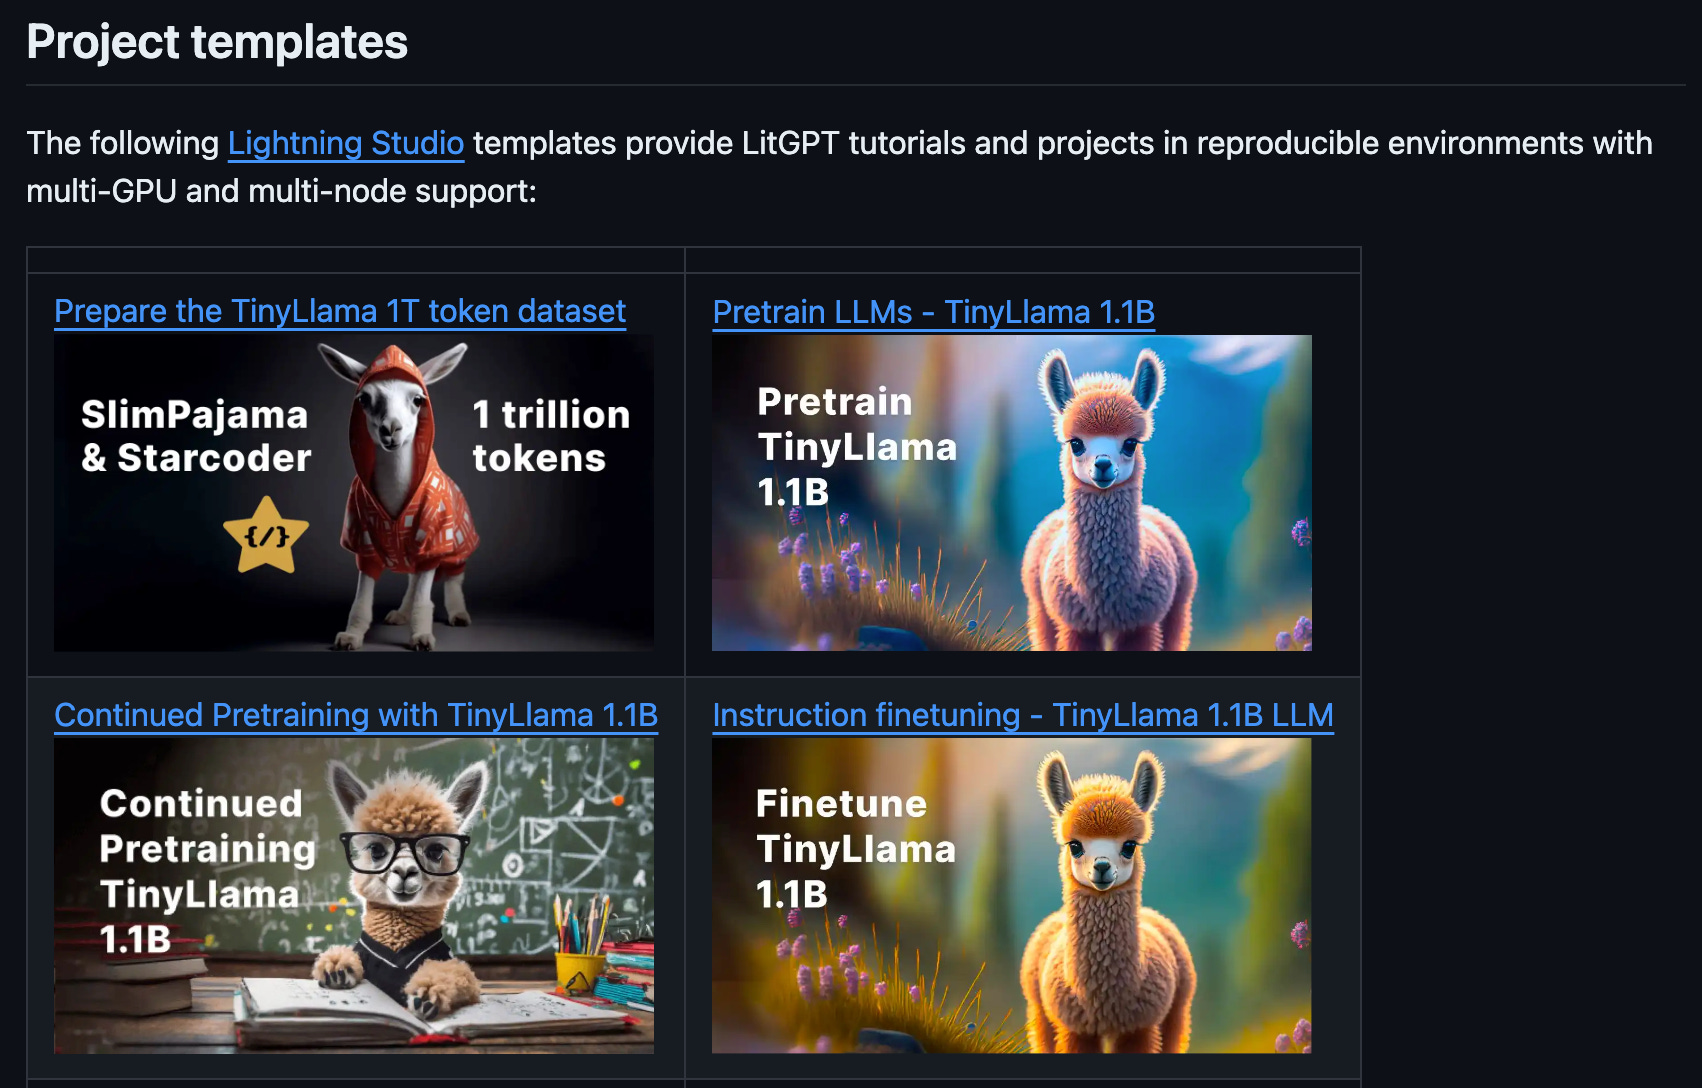
Task: Click the "Continued Pretraining TinyLlama 1.1B" overlay text
Action: (x=208, y=870)
